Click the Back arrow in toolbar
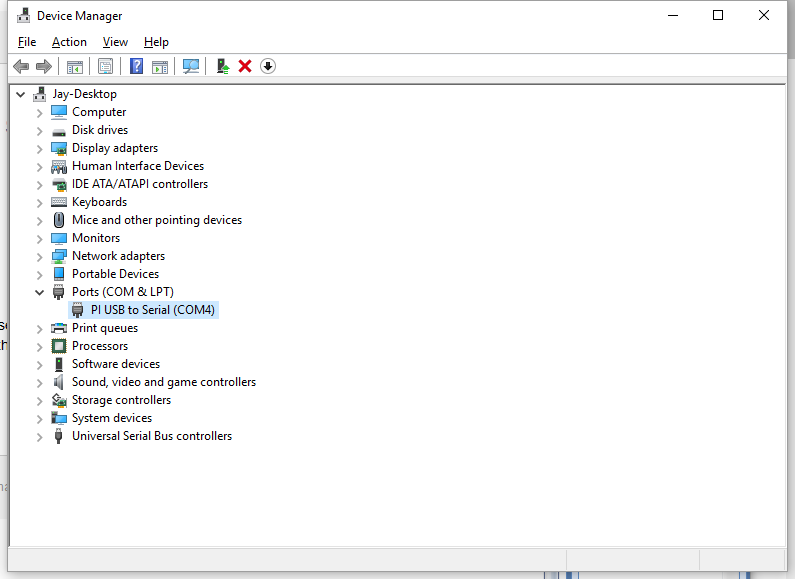 pyautogui.click(x=21, y=66)
